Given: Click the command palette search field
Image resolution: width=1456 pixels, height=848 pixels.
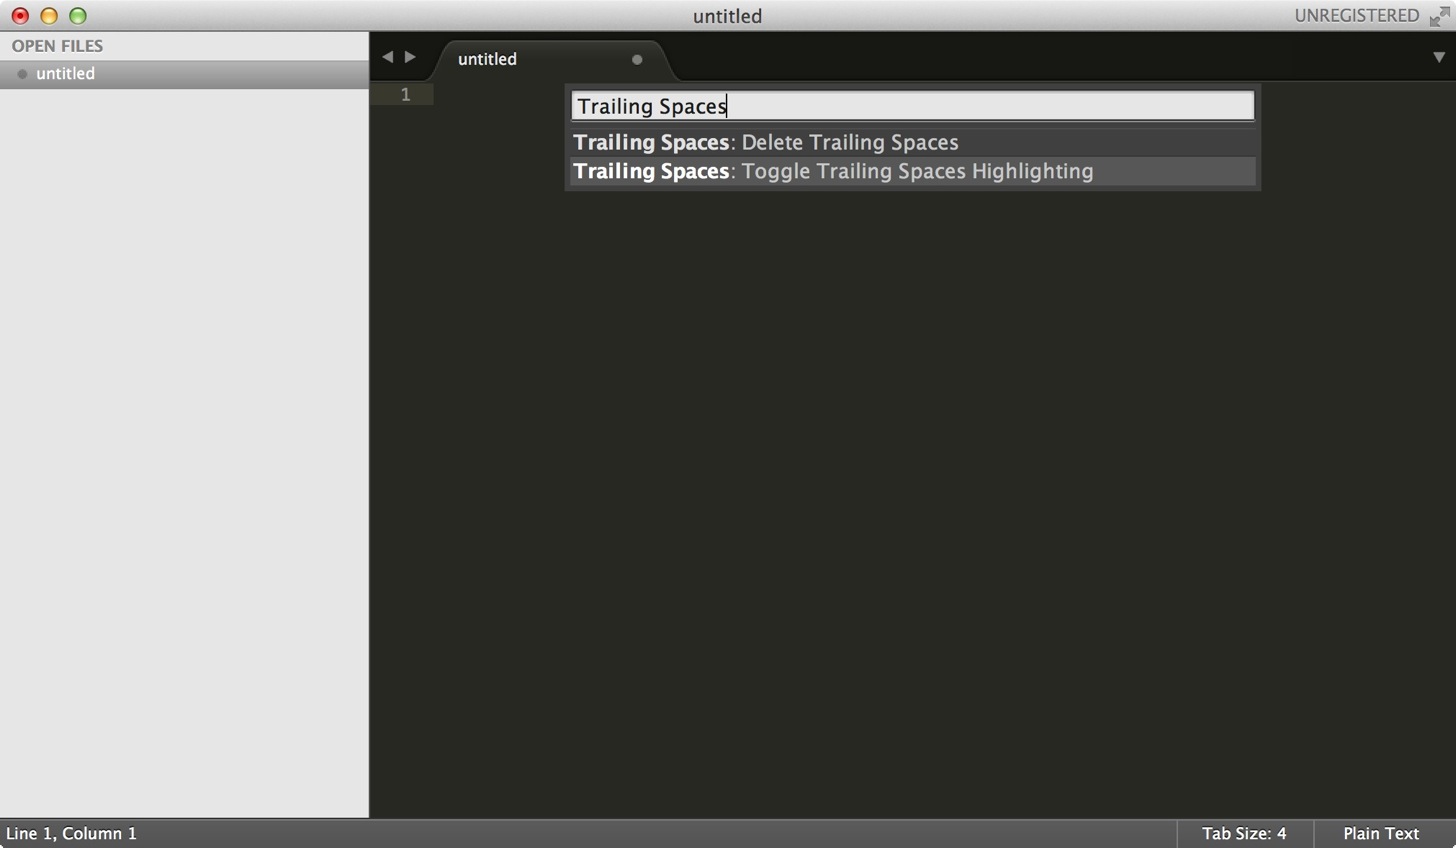Looking at the screenshot, I should (x=912, y=106).
